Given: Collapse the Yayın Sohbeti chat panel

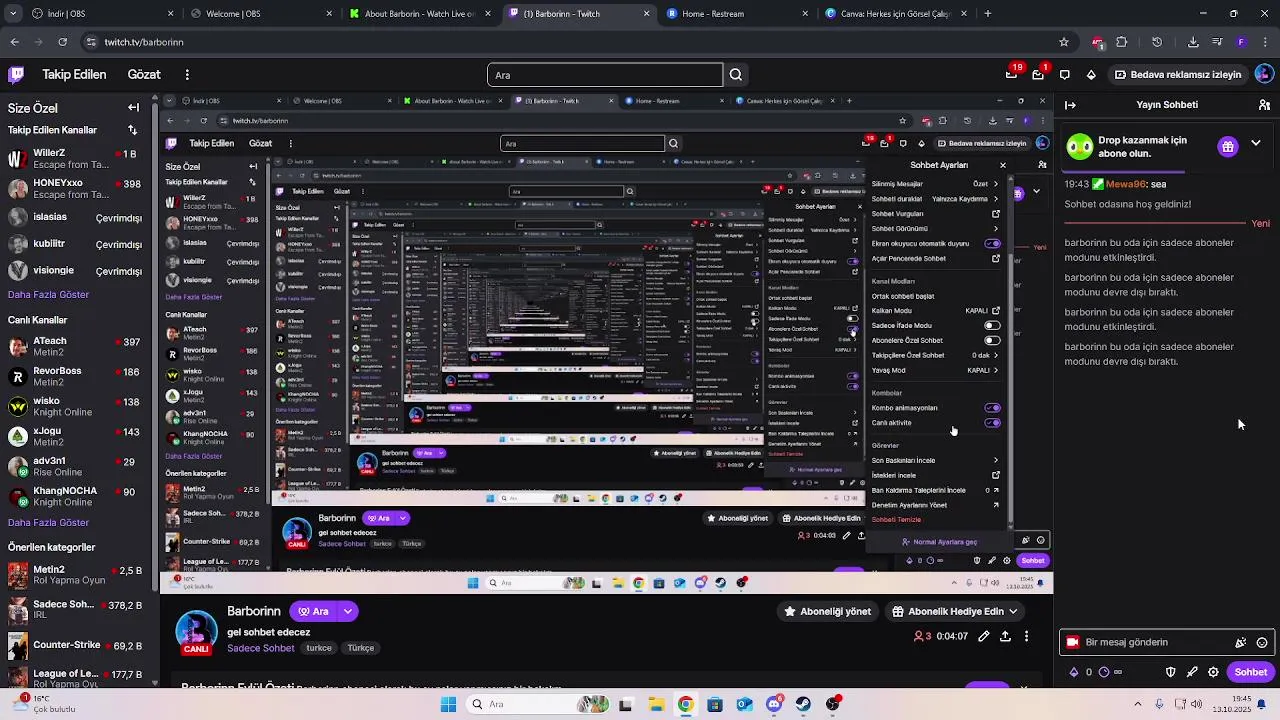Looking at the screenshot, I should click(x=1070, y=105).
